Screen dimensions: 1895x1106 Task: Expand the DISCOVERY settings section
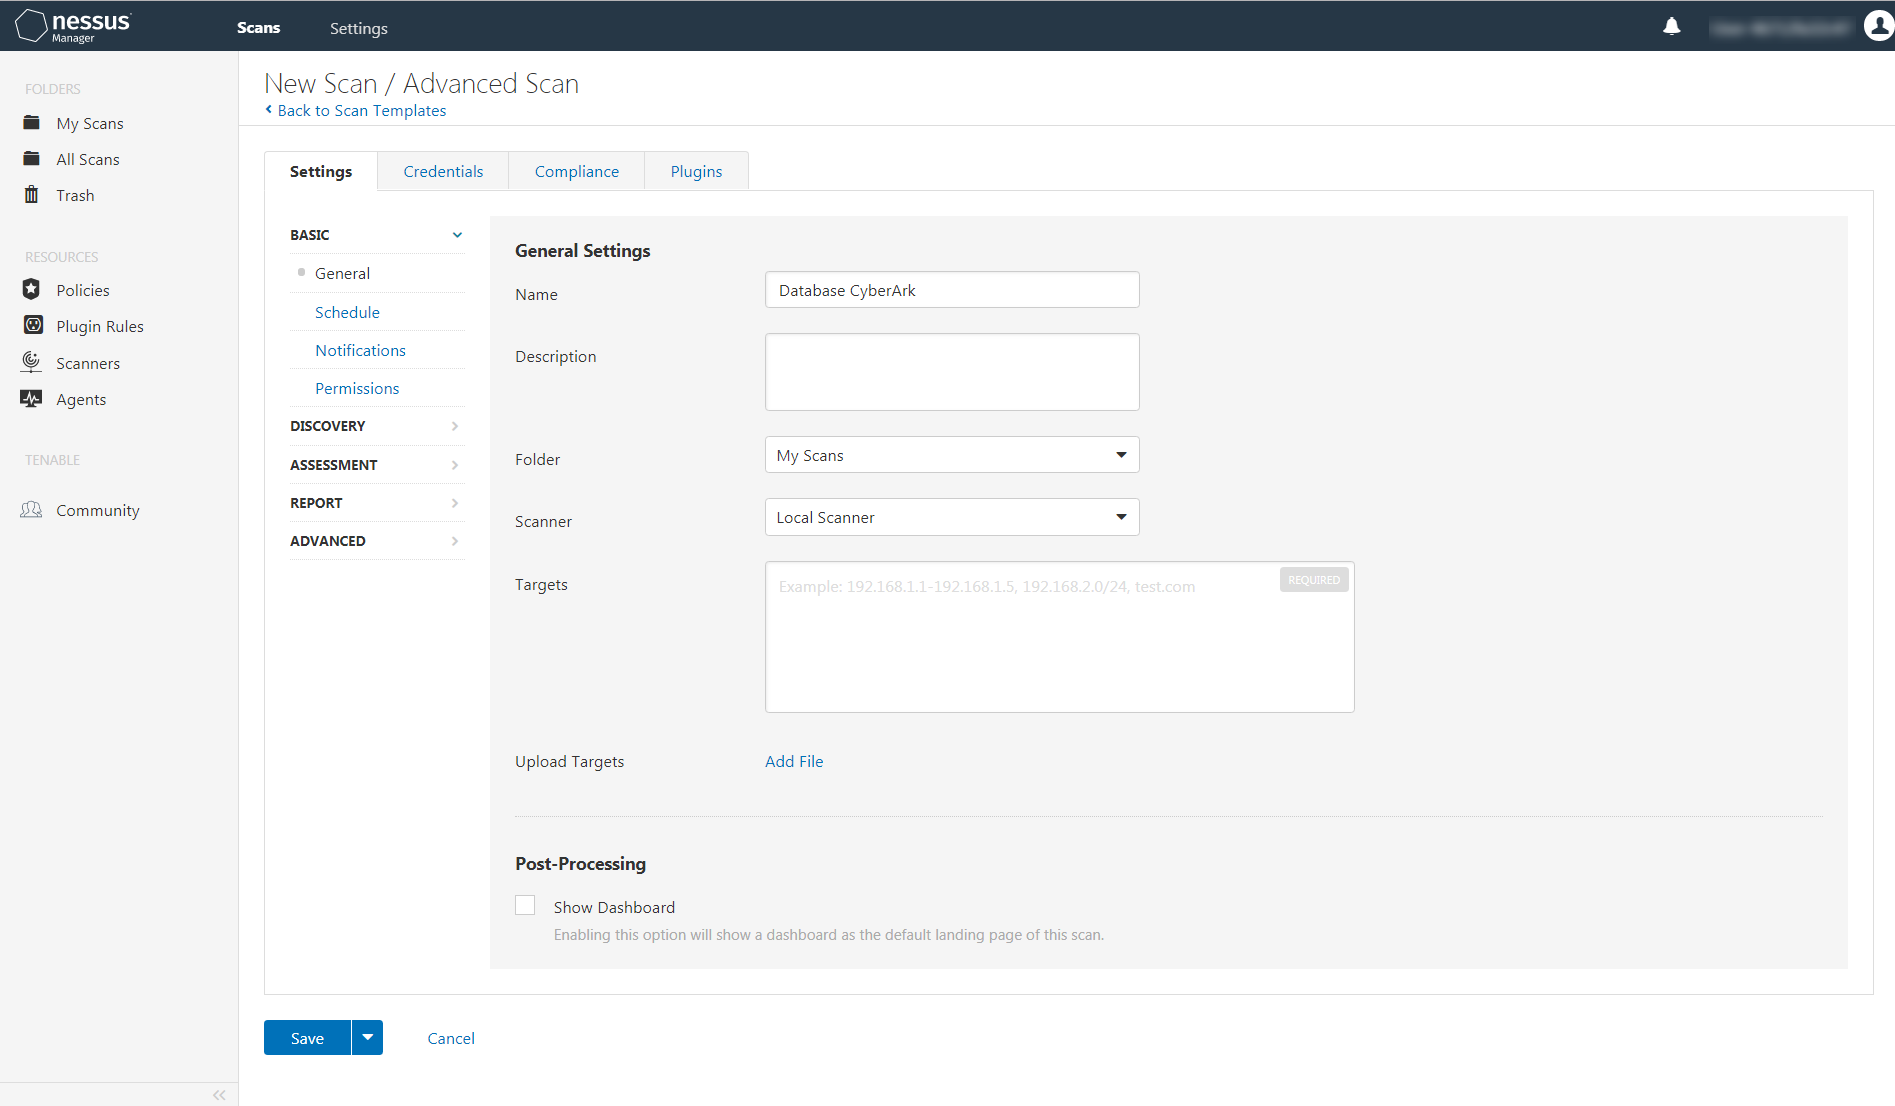376,426
